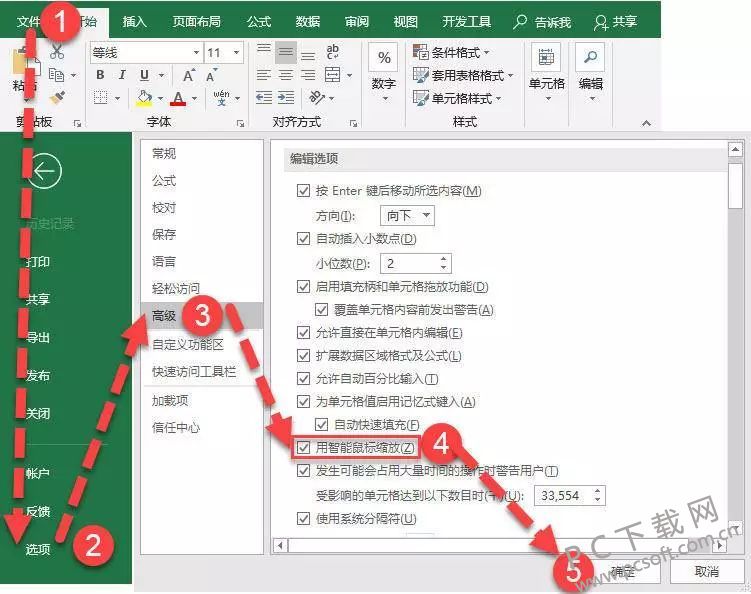This screenshot has width=751, height=594.
Task: Toggle 覆盖单元格内容前发出警告 checkbox
Action: 321,309
